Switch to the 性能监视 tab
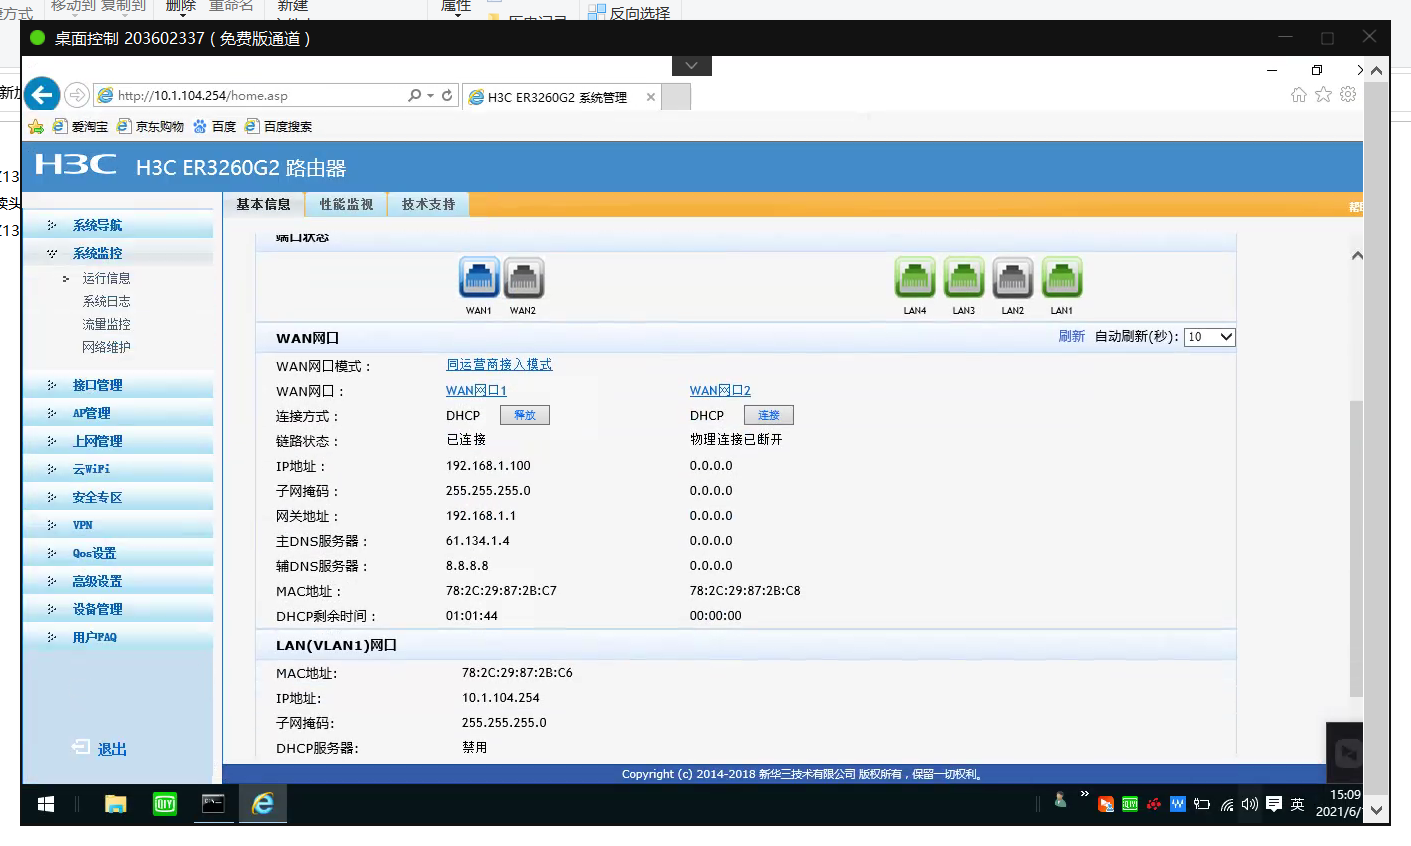This screenshot has width=1411, height=846. (x=346, y=204)
